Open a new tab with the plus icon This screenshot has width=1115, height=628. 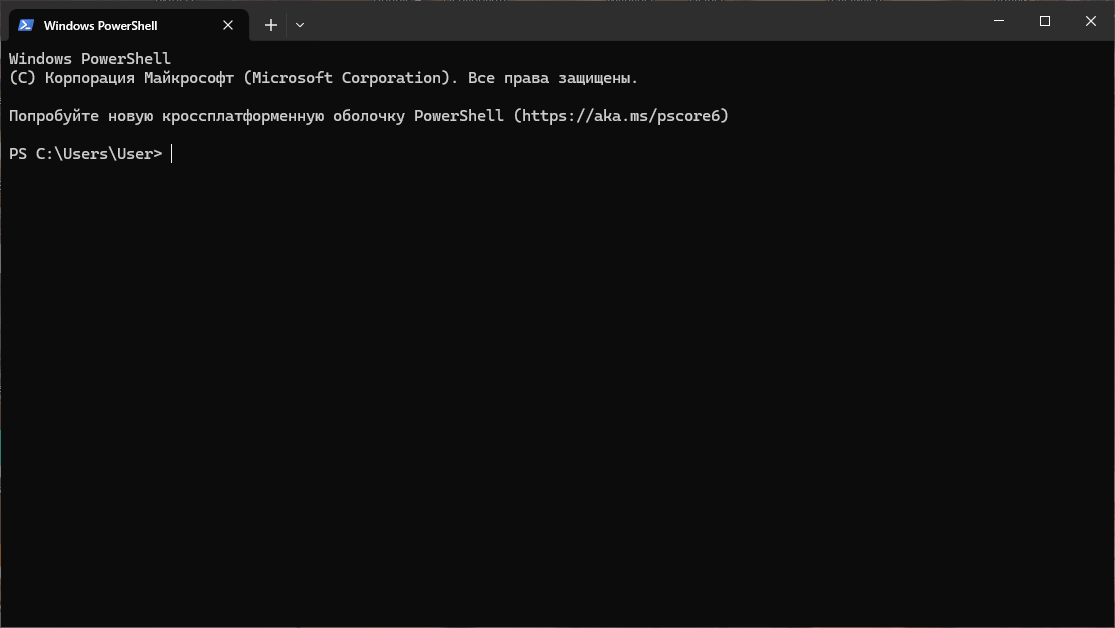click(271, 25)
